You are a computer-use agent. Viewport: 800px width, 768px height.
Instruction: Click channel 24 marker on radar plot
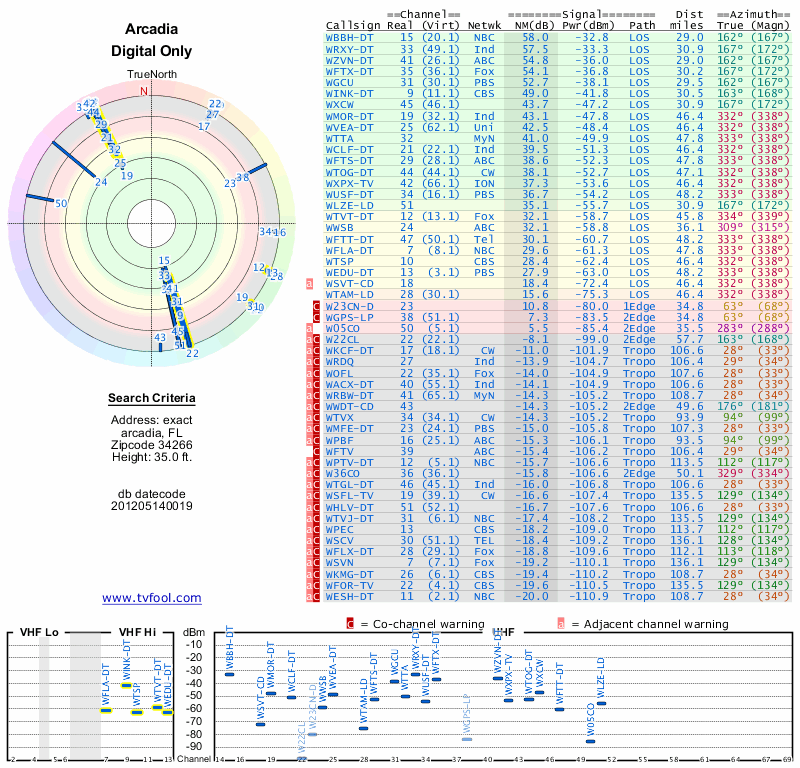pos(101,182)
